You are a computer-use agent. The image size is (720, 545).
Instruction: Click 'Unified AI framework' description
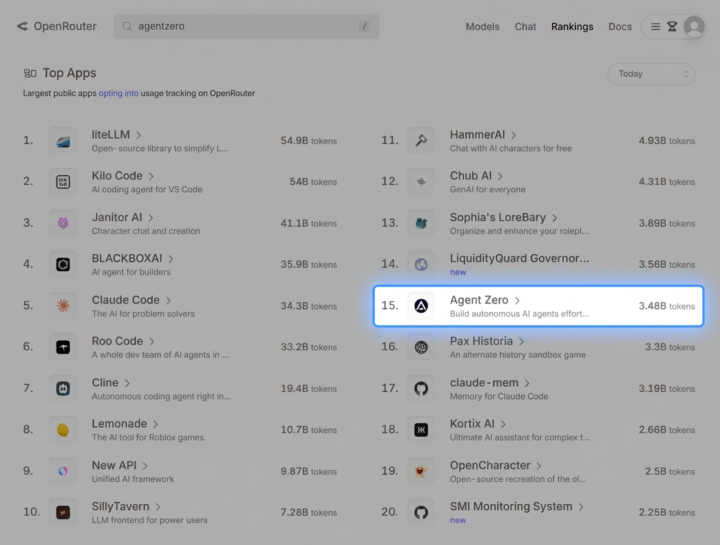(133, 479)
